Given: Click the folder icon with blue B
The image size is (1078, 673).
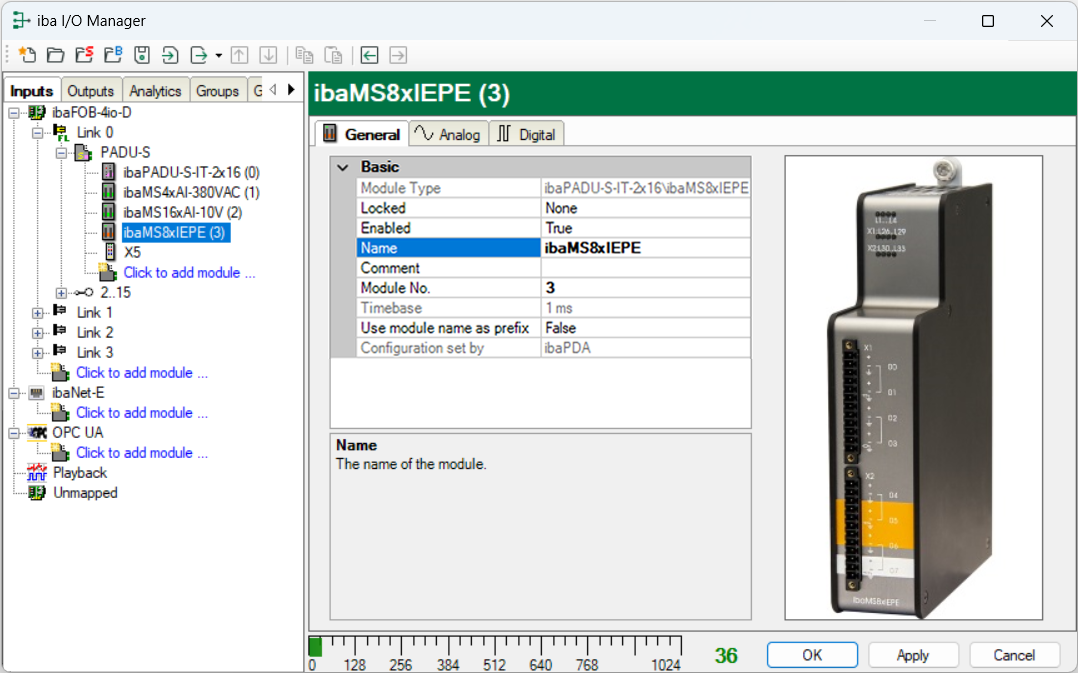Looking at the screenshot, I should pyautogui.click(x=113, y=55).
